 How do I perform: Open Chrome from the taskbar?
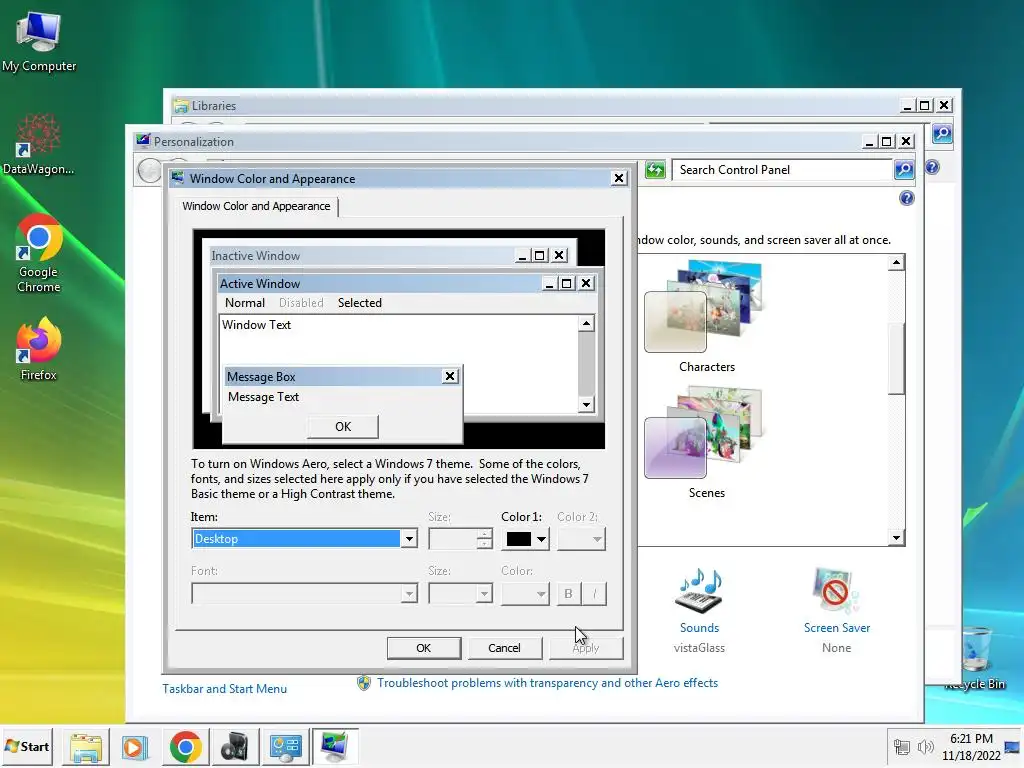tap(185, 747)
